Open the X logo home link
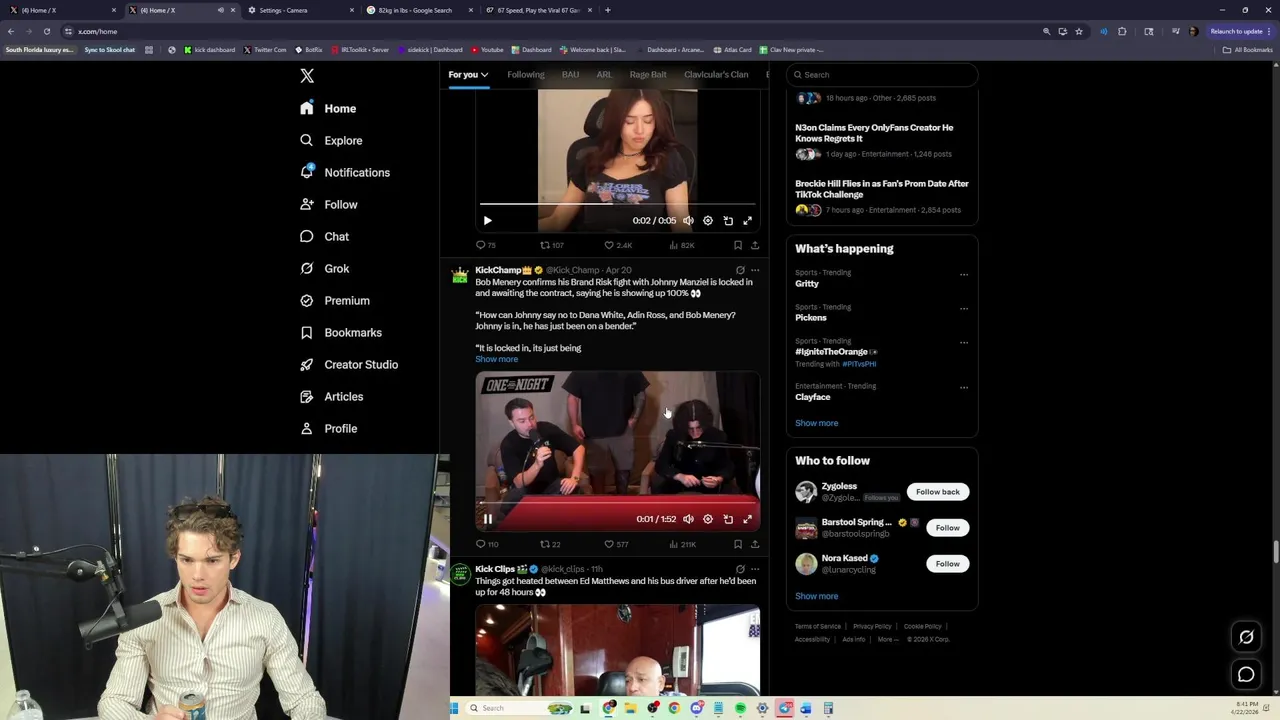 coord(307,76)
